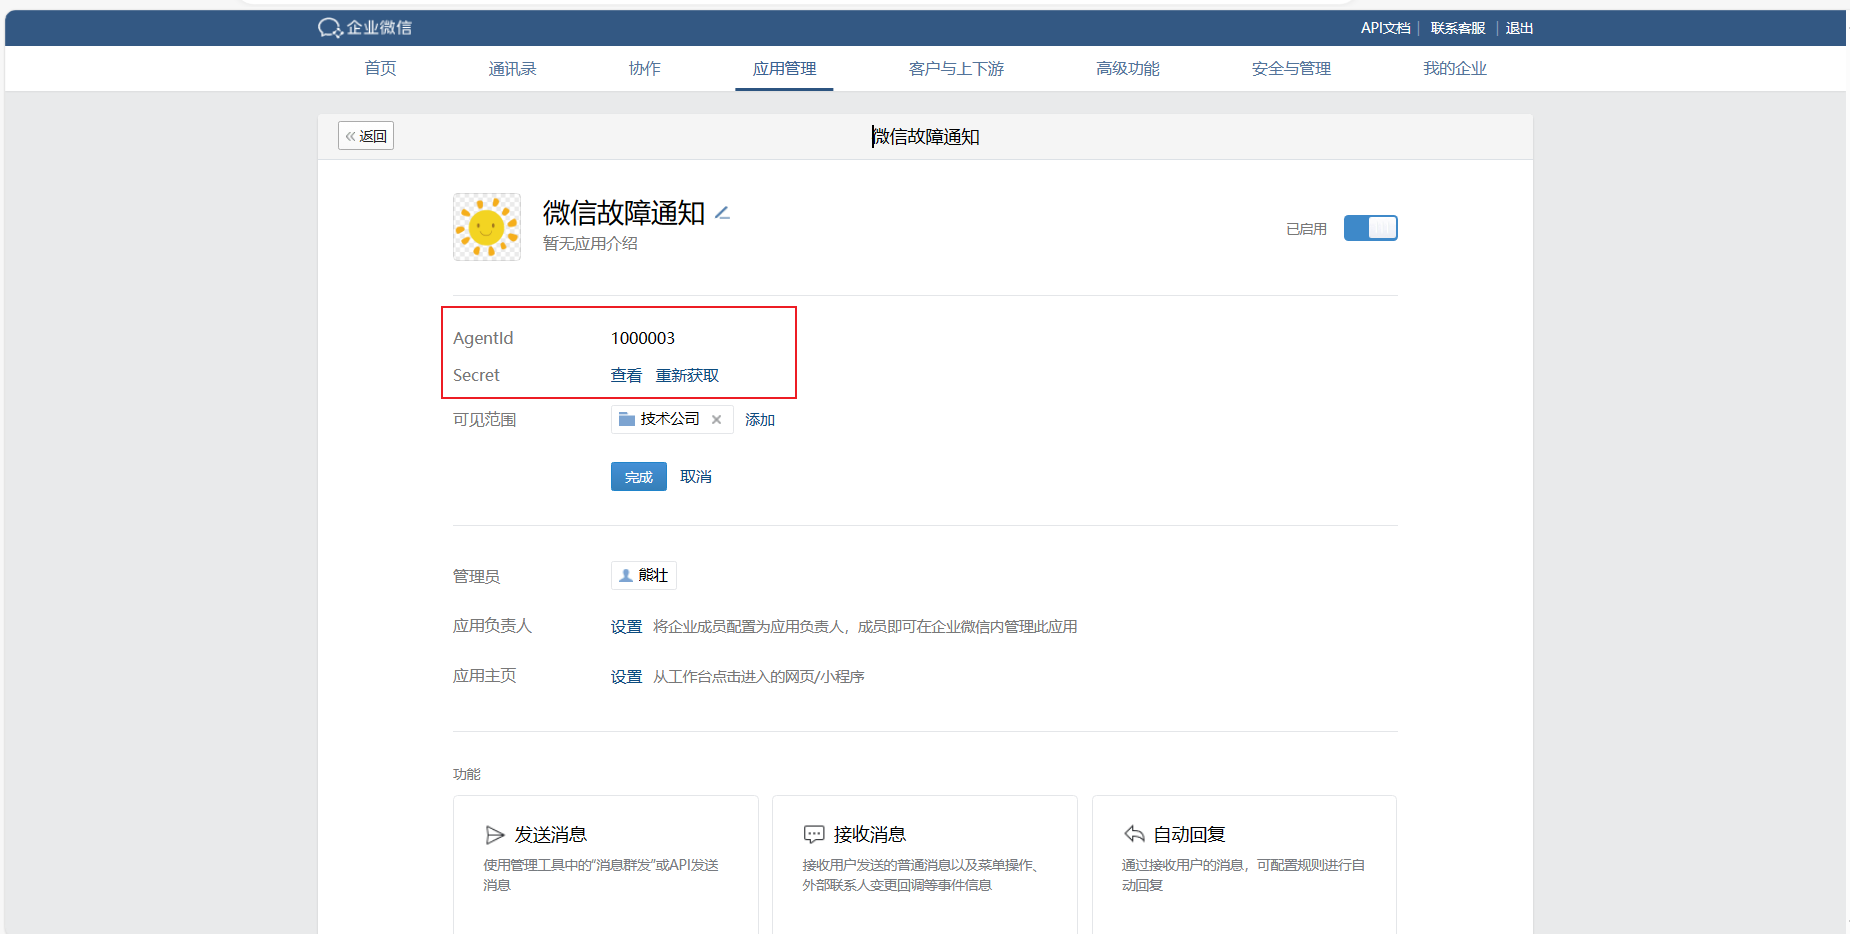Click the AgentId value 1000003
This screenshot has height=934, width=1850.
[x=643, y=338]
